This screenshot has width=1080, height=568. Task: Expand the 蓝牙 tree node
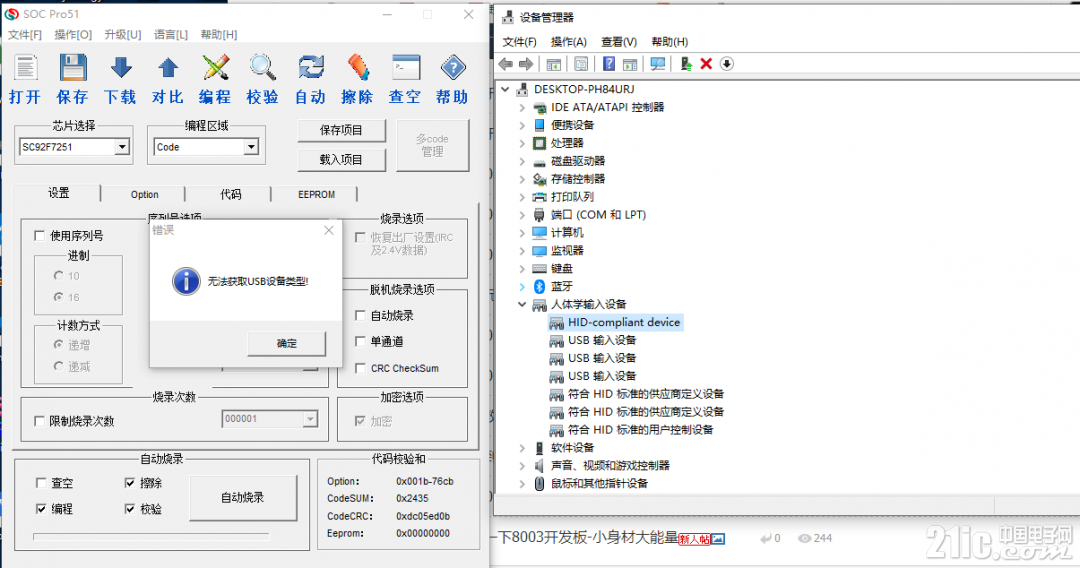[x=522, y=286]
